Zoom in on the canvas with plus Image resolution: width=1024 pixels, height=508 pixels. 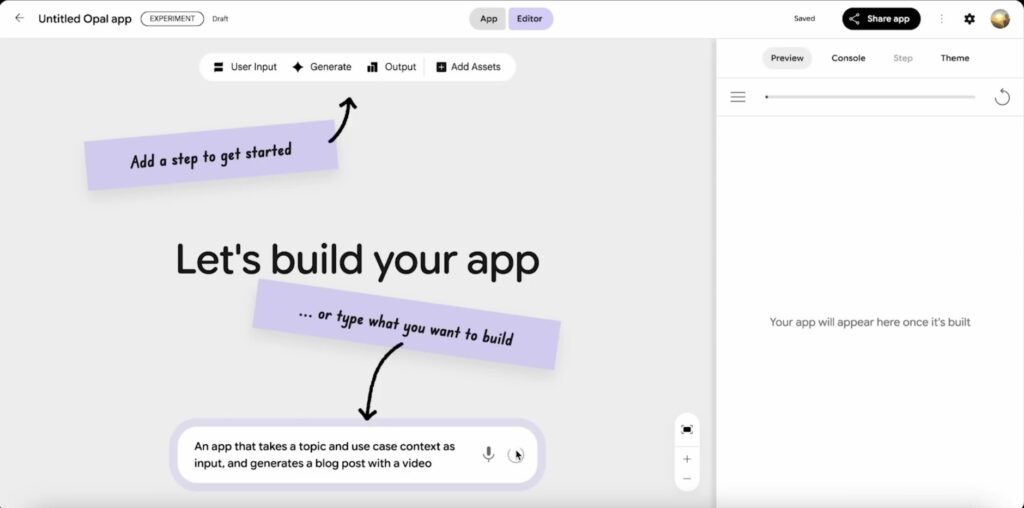(687, 459)
